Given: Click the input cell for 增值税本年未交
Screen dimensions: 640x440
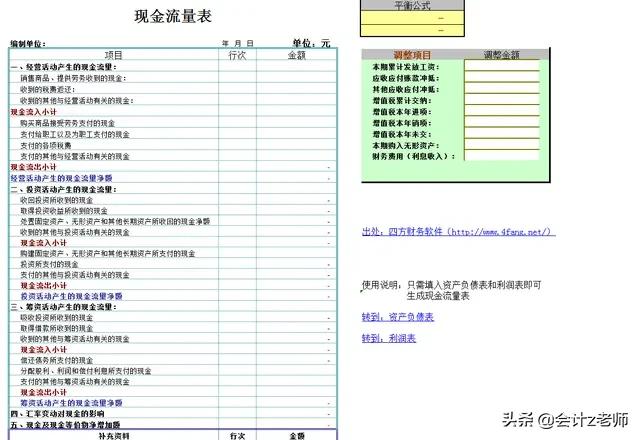Looking at the screenshot, I should tap(502, 133).
